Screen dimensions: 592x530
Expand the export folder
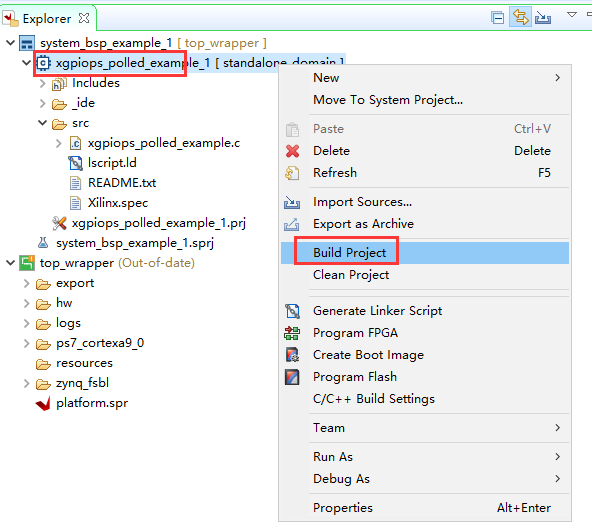[26, 283]
